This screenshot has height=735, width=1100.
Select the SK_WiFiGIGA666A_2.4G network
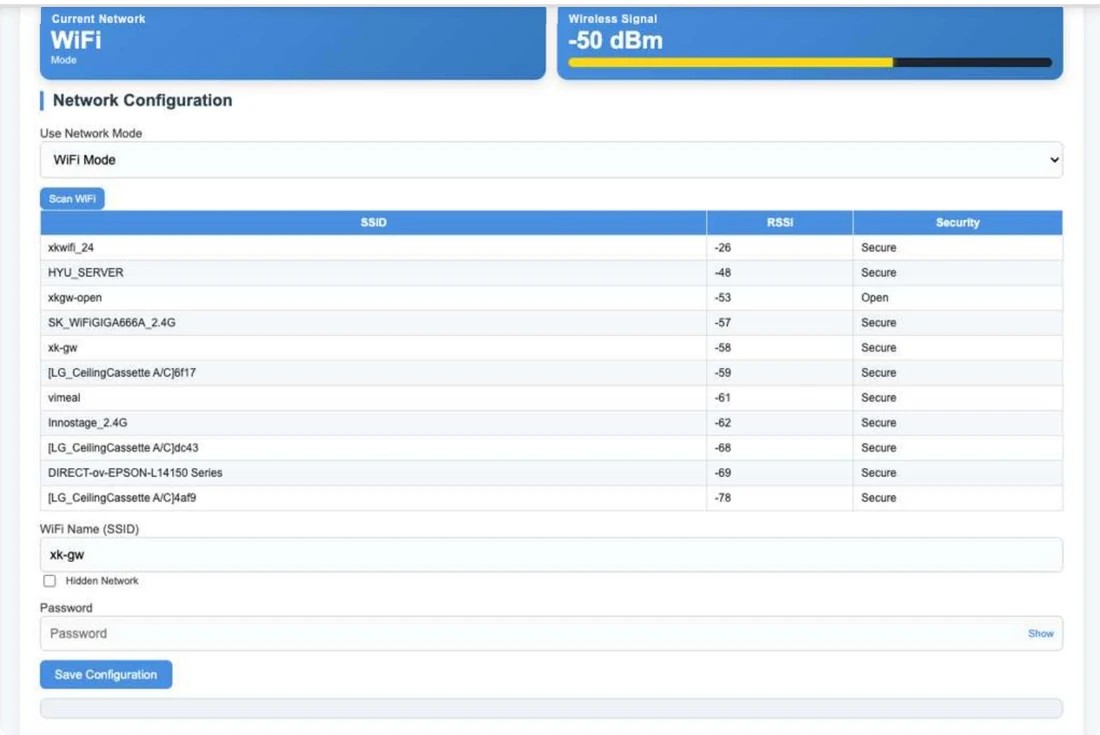pos(551,323)
